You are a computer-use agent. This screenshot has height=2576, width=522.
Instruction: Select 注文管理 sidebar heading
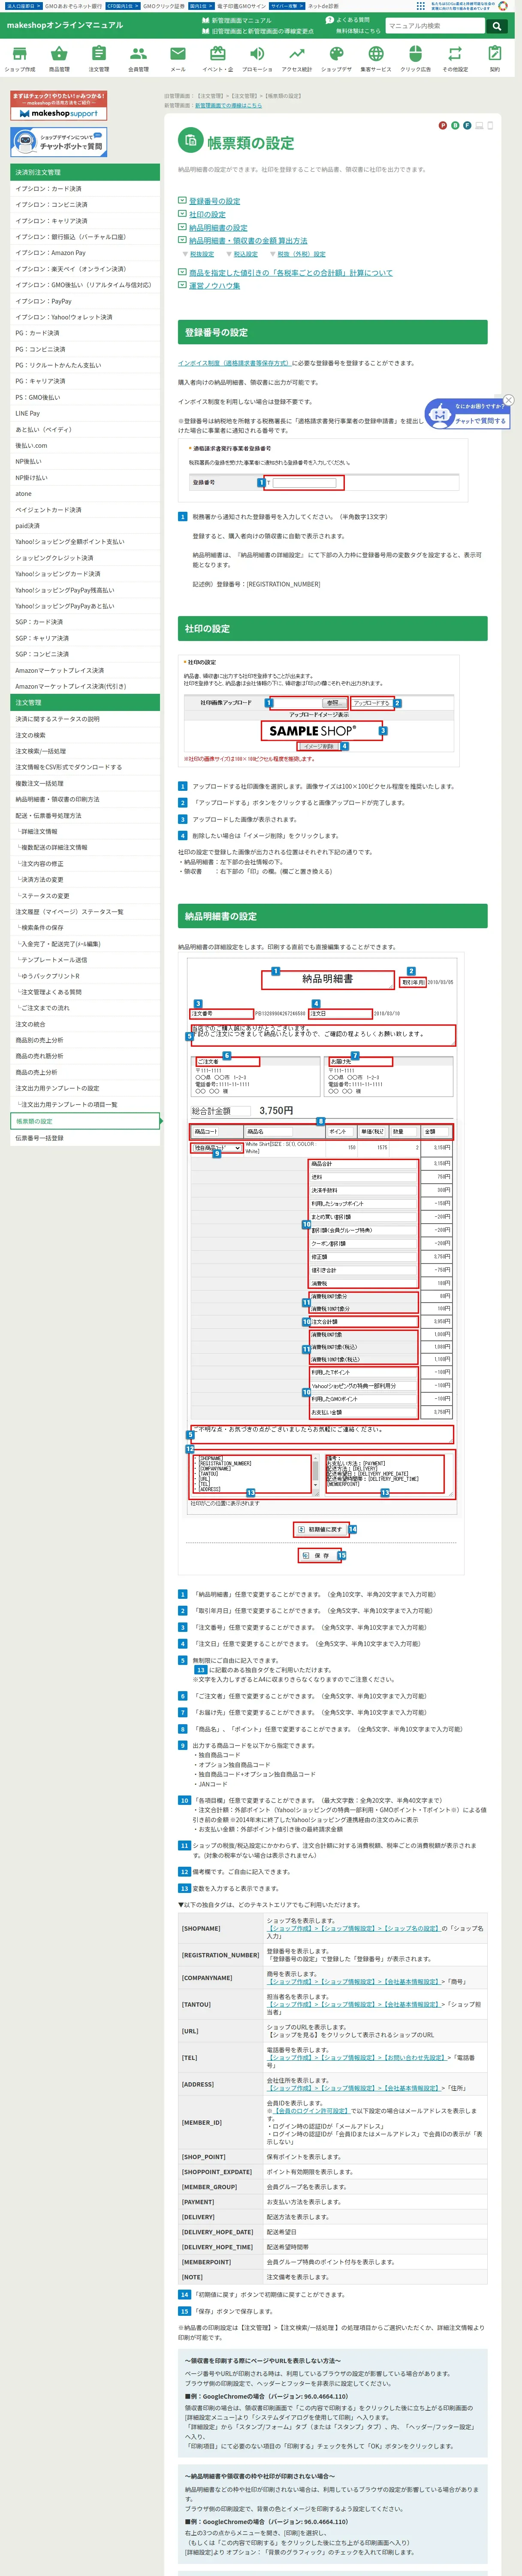pyautogui.click(x=85, y=703)
